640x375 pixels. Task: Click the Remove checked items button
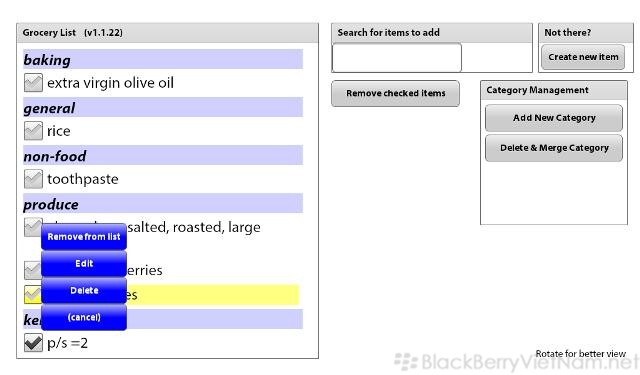(395, 93)
